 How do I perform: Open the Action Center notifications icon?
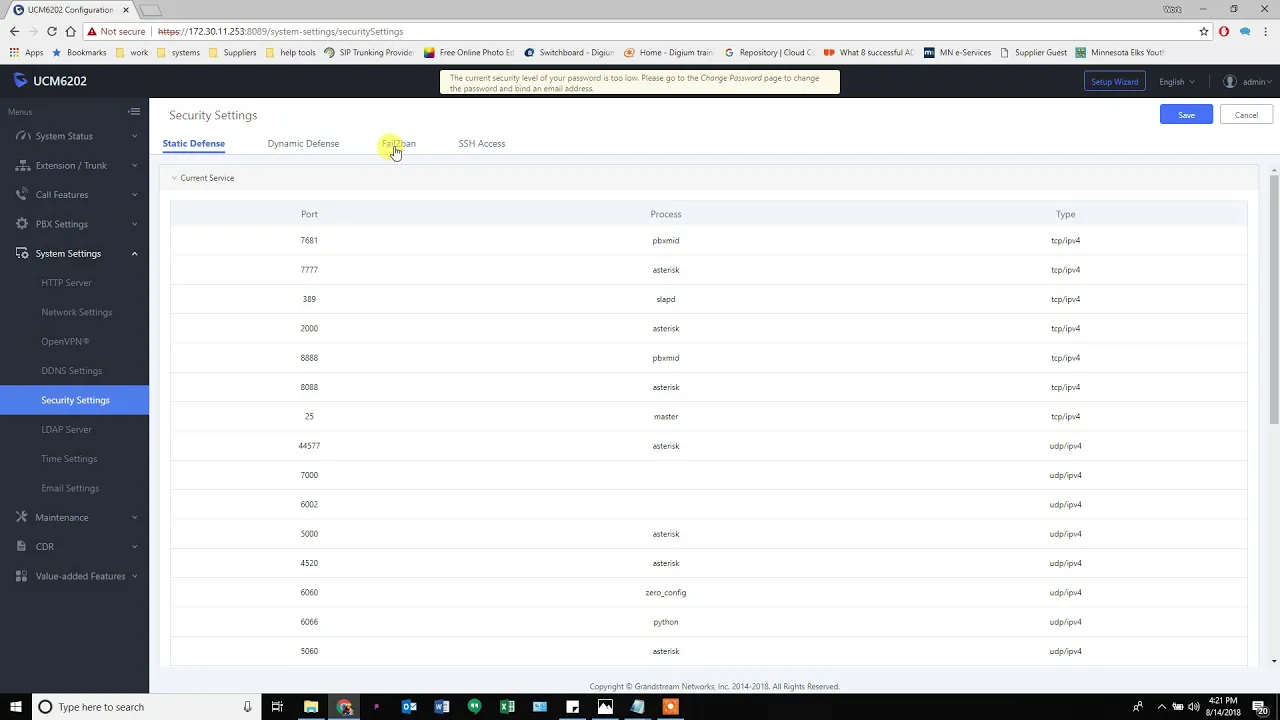[1260, 707]
